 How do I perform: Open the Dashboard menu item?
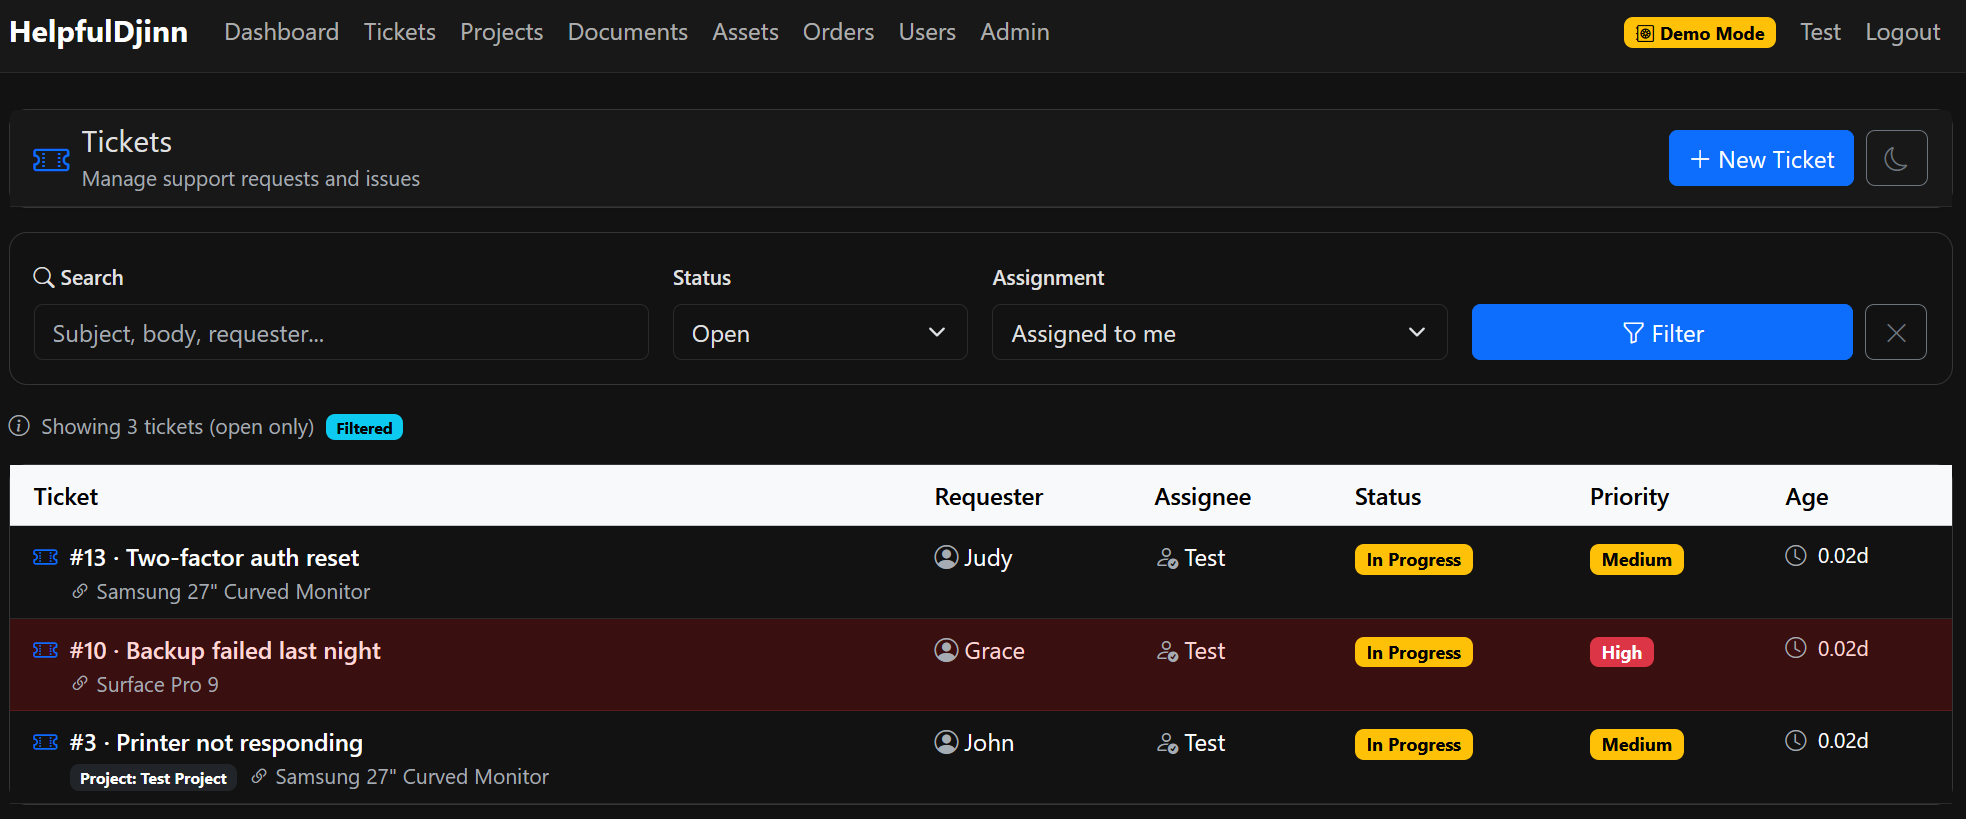[x=282, y=32]
